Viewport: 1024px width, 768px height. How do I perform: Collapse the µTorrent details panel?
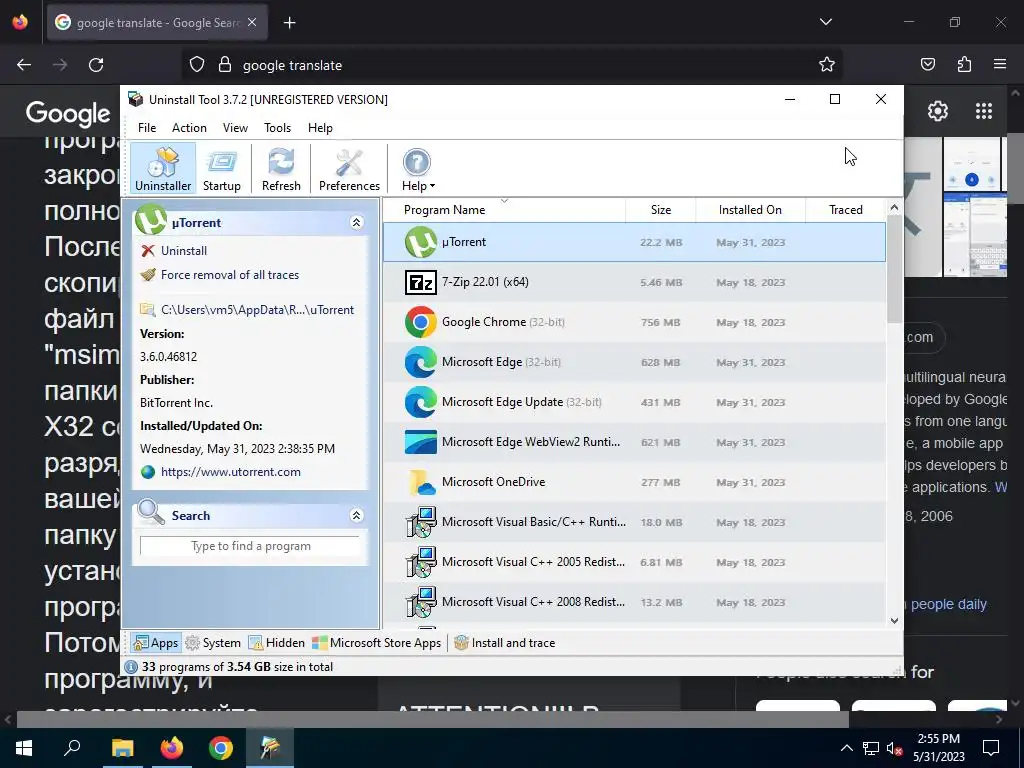(357, 223)
